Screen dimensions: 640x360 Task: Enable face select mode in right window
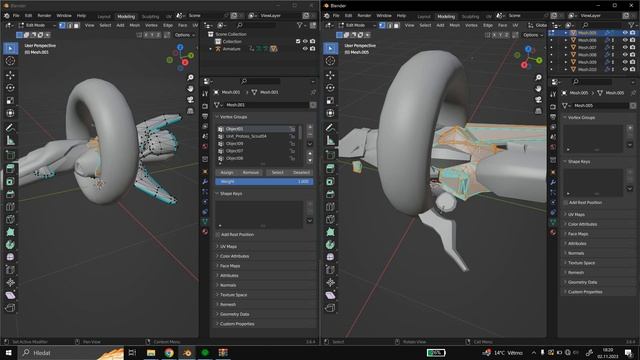point(396,25)
